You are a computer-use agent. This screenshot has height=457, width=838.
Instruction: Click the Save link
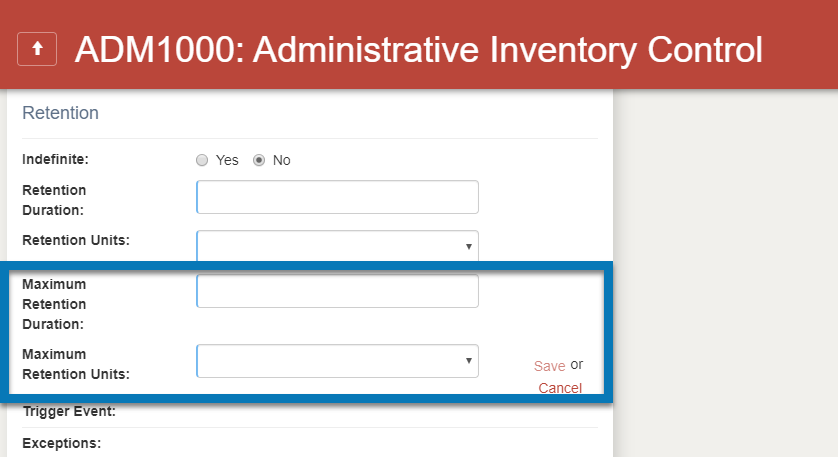549,366
